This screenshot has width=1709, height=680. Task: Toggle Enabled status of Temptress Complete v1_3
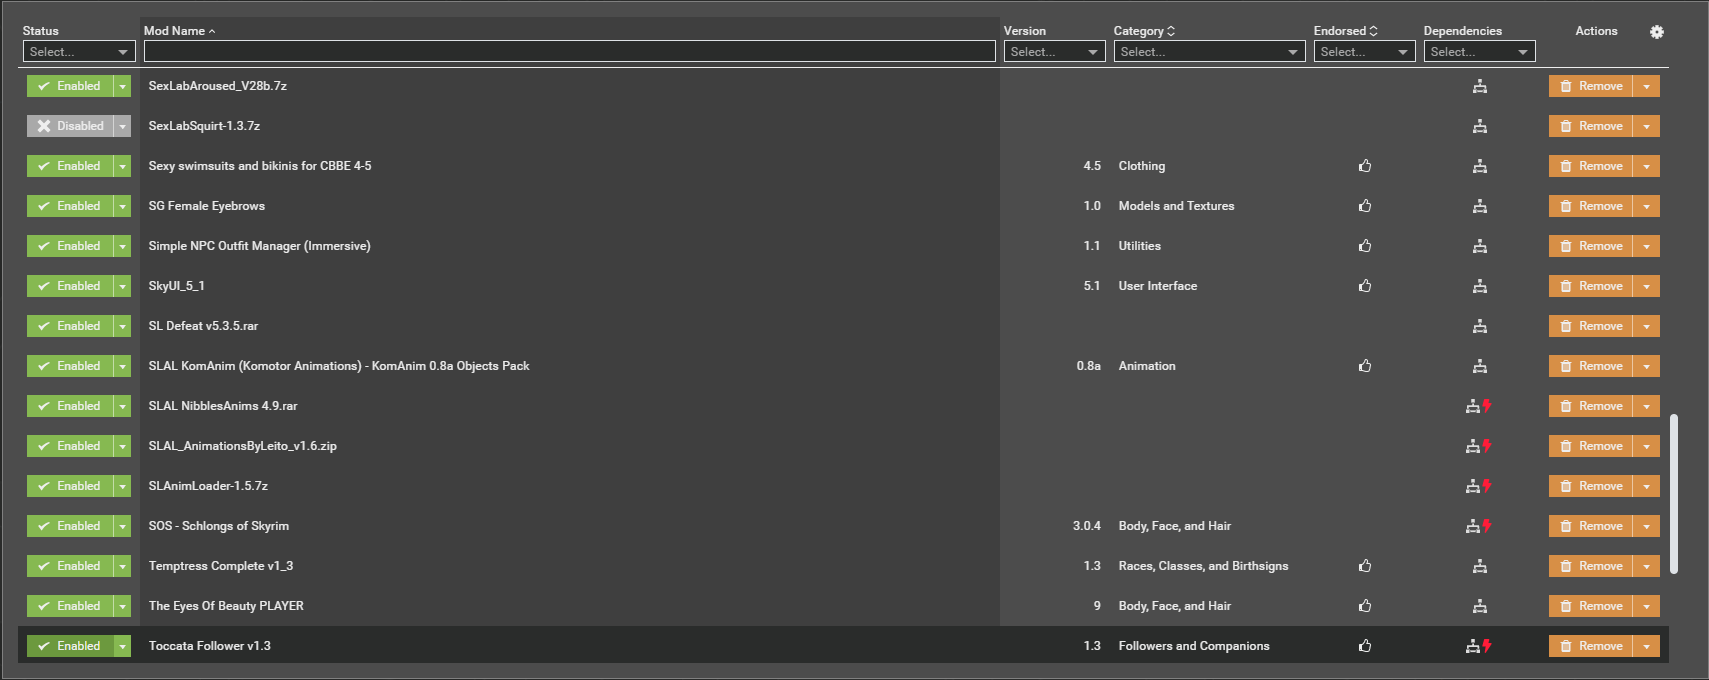pos(70,566)
